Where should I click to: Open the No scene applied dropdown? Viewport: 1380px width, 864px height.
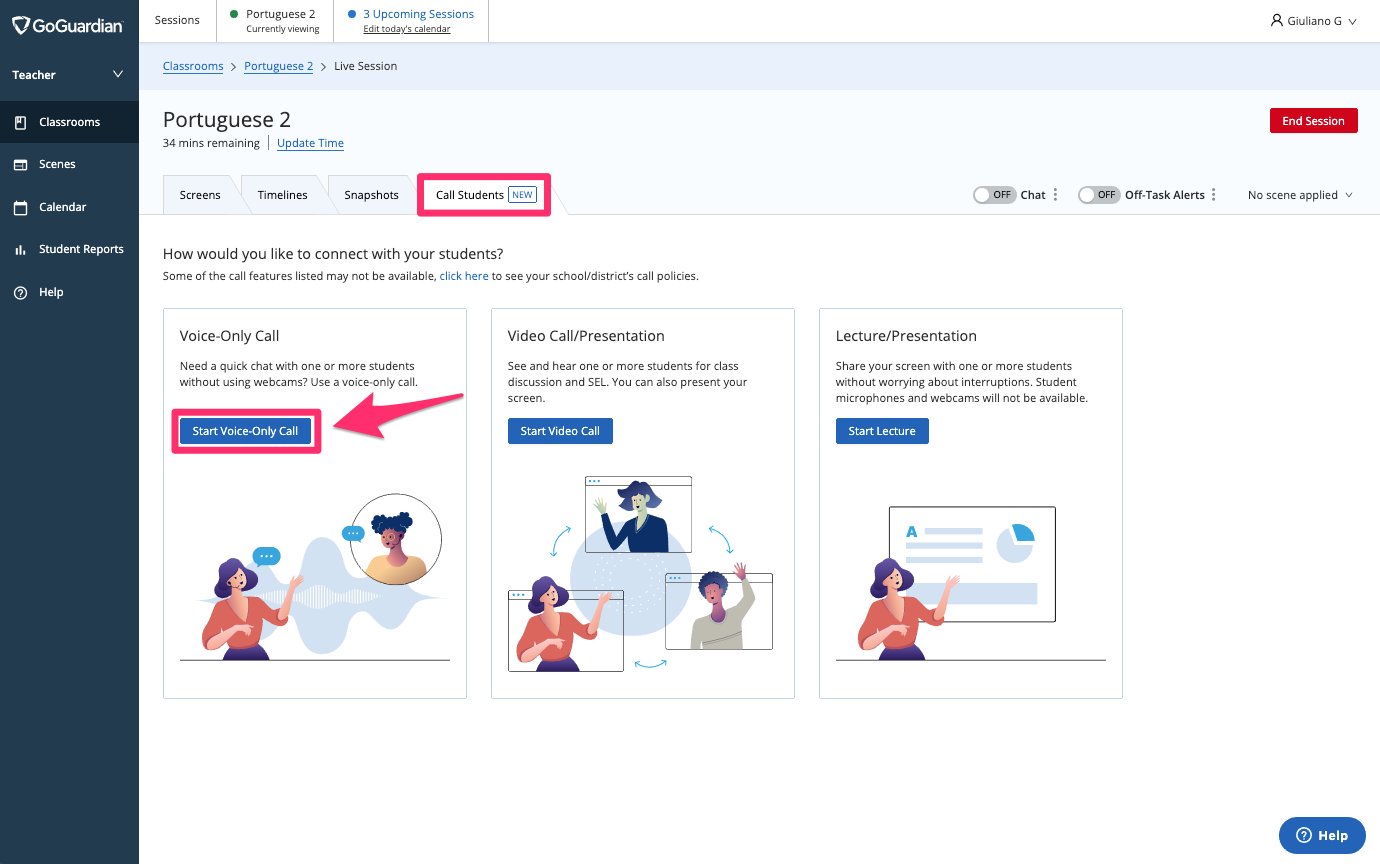(1300, 195)
